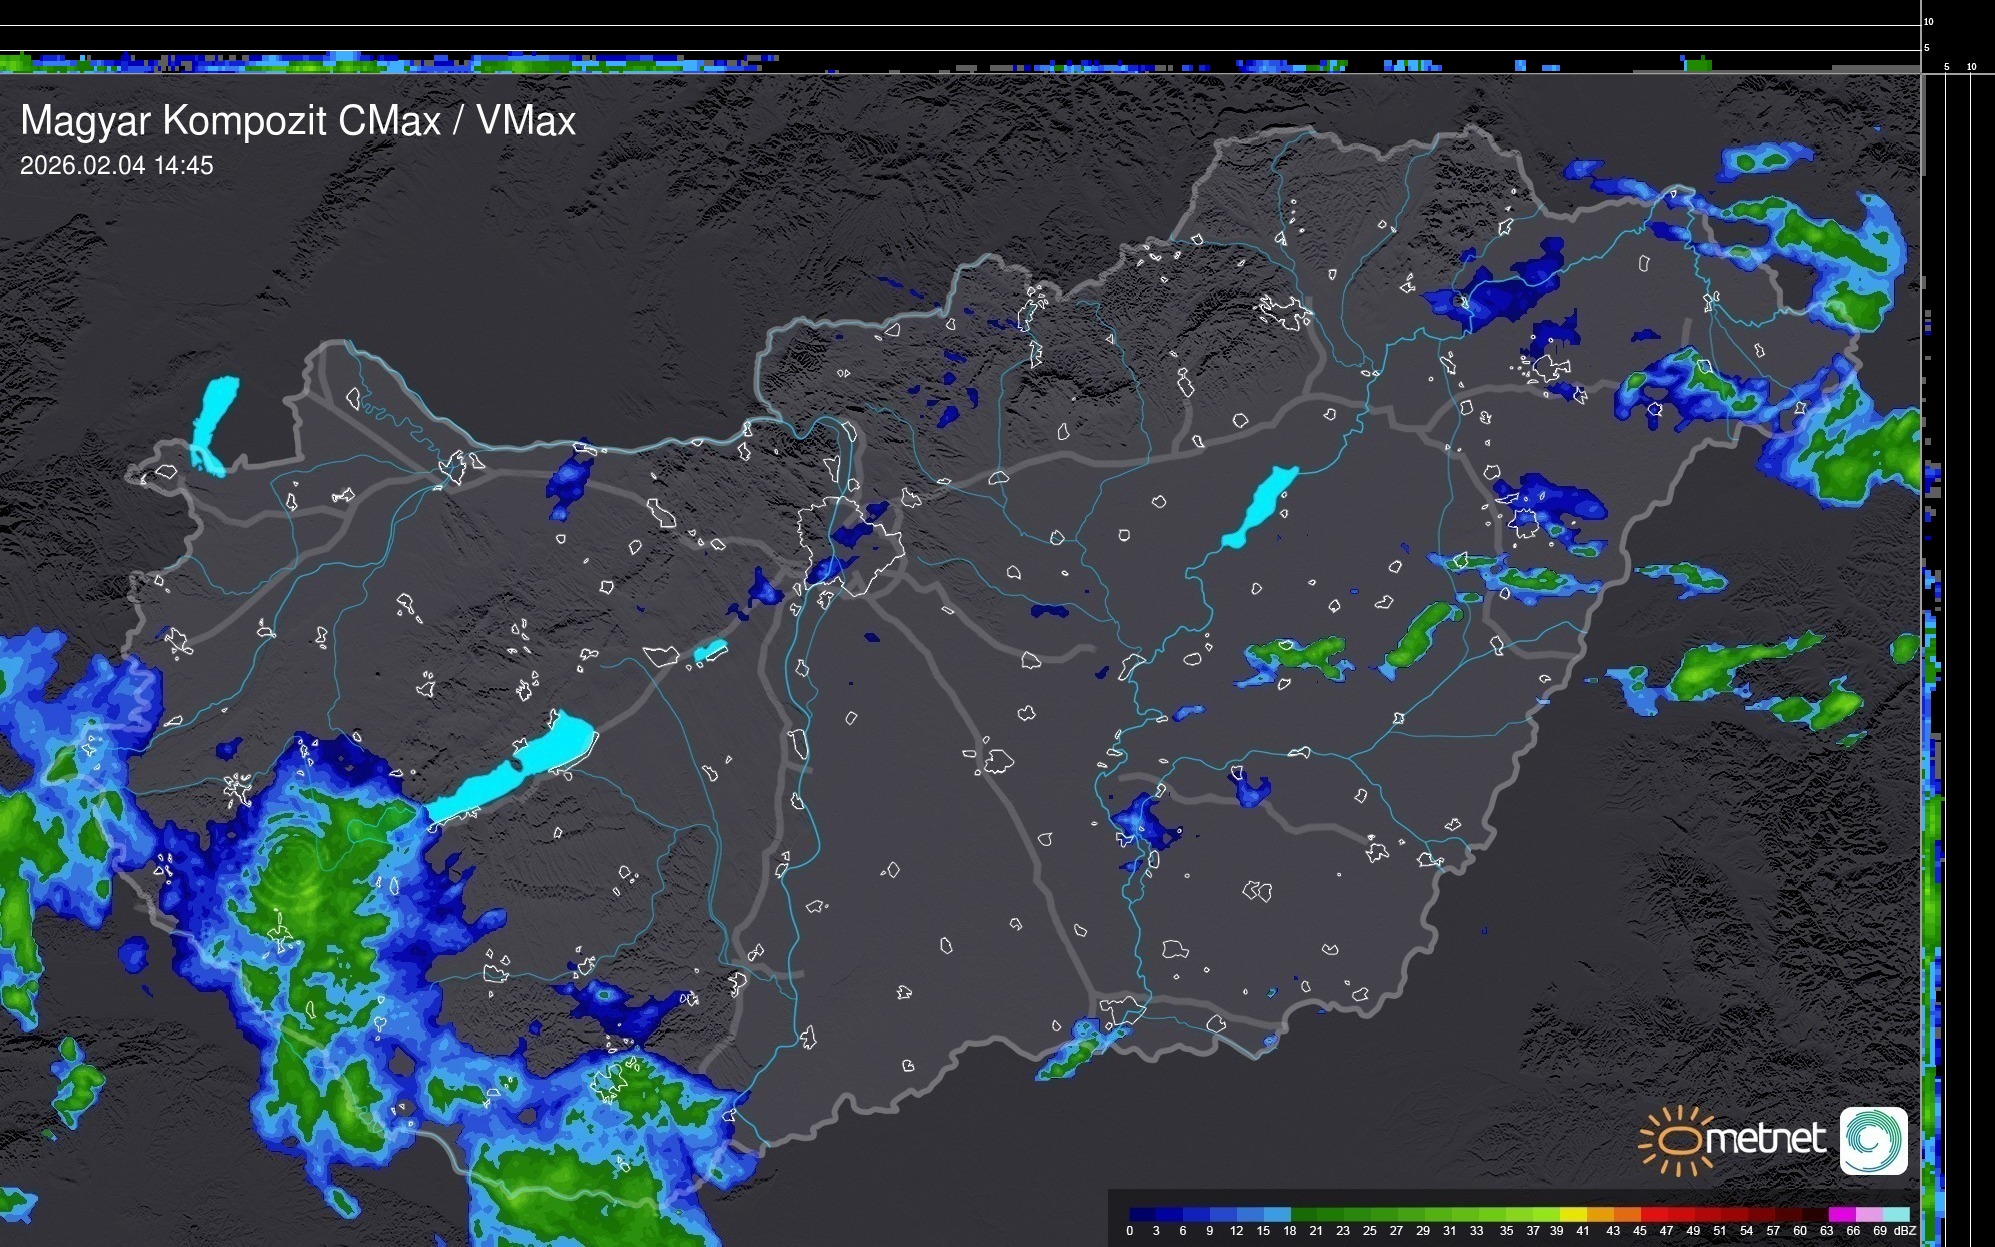Click the Magyar Kompozit CMax / VMax title
The width and height of the screenshot is (1995, 1247).
(x=298, y=121)
